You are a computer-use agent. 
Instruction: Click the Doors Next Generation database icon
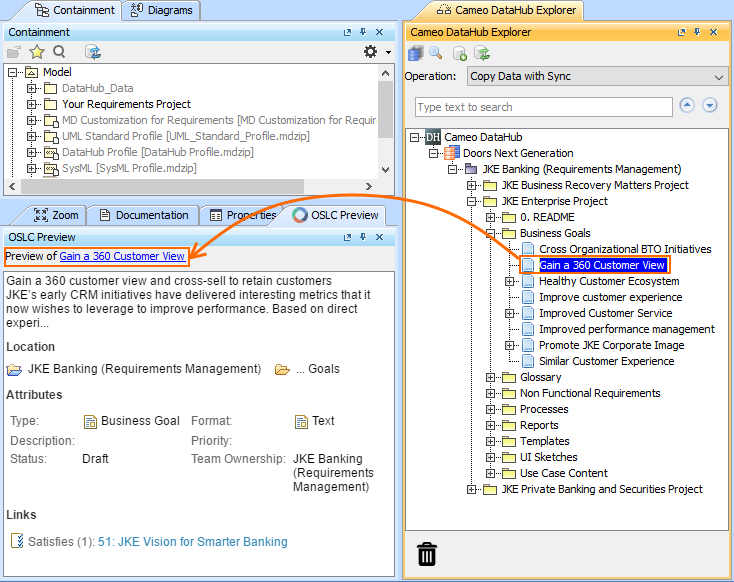click(x=452, y=153)
